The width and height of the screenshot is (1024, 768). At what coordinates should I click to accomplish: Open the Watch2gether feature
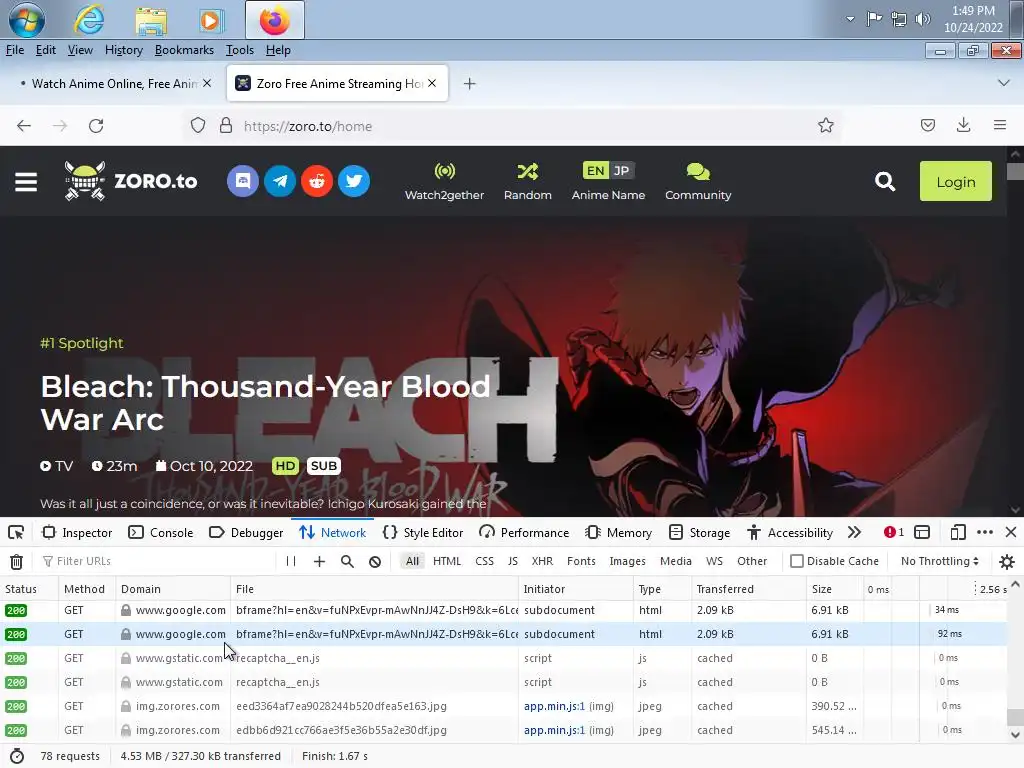coord(444,182)
